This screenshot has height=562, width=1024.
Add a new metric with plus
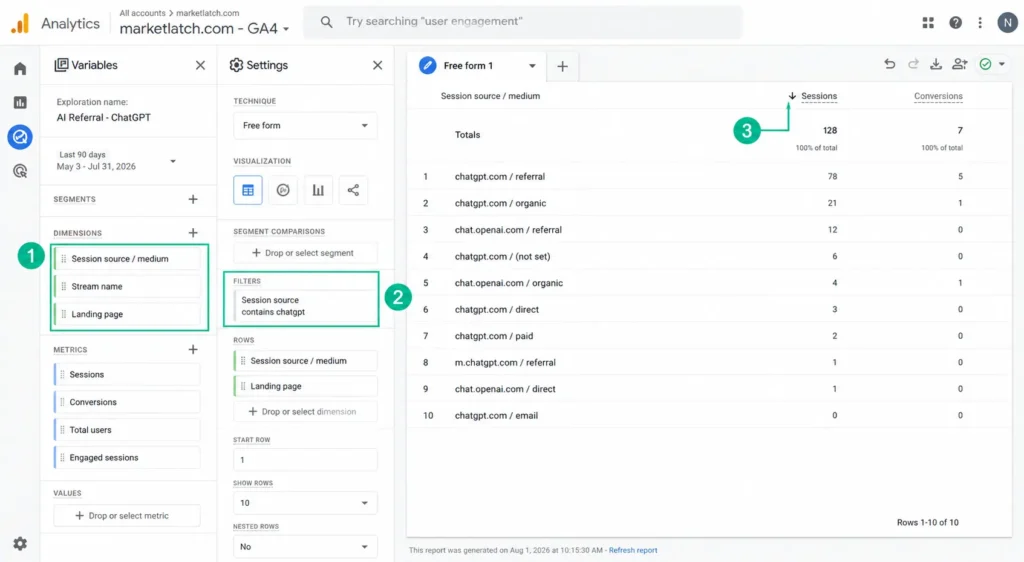193,350
